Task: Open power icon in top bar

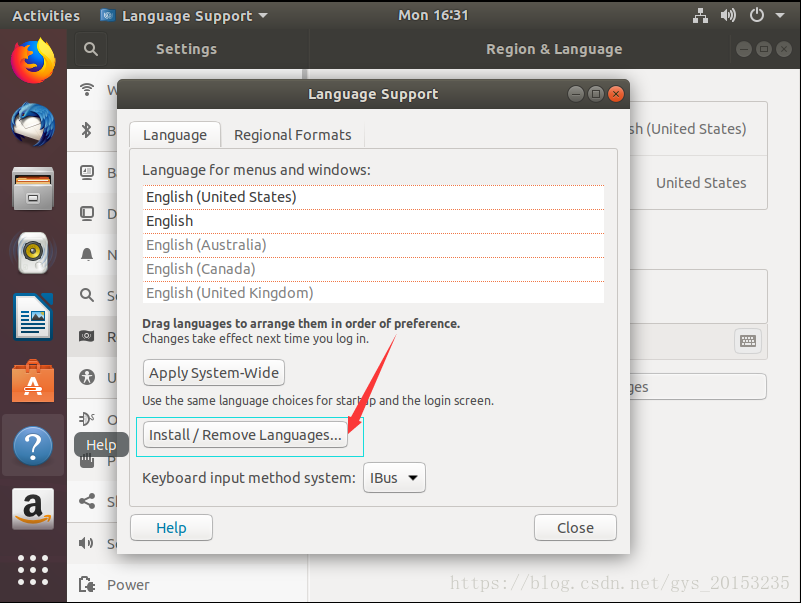Action: [x=757, y=15]
